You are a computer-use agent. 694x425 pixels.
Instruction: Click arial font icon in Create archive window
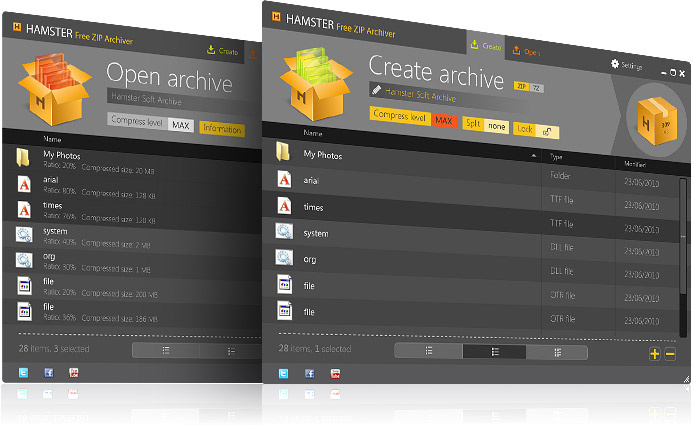tap(284, 178)
